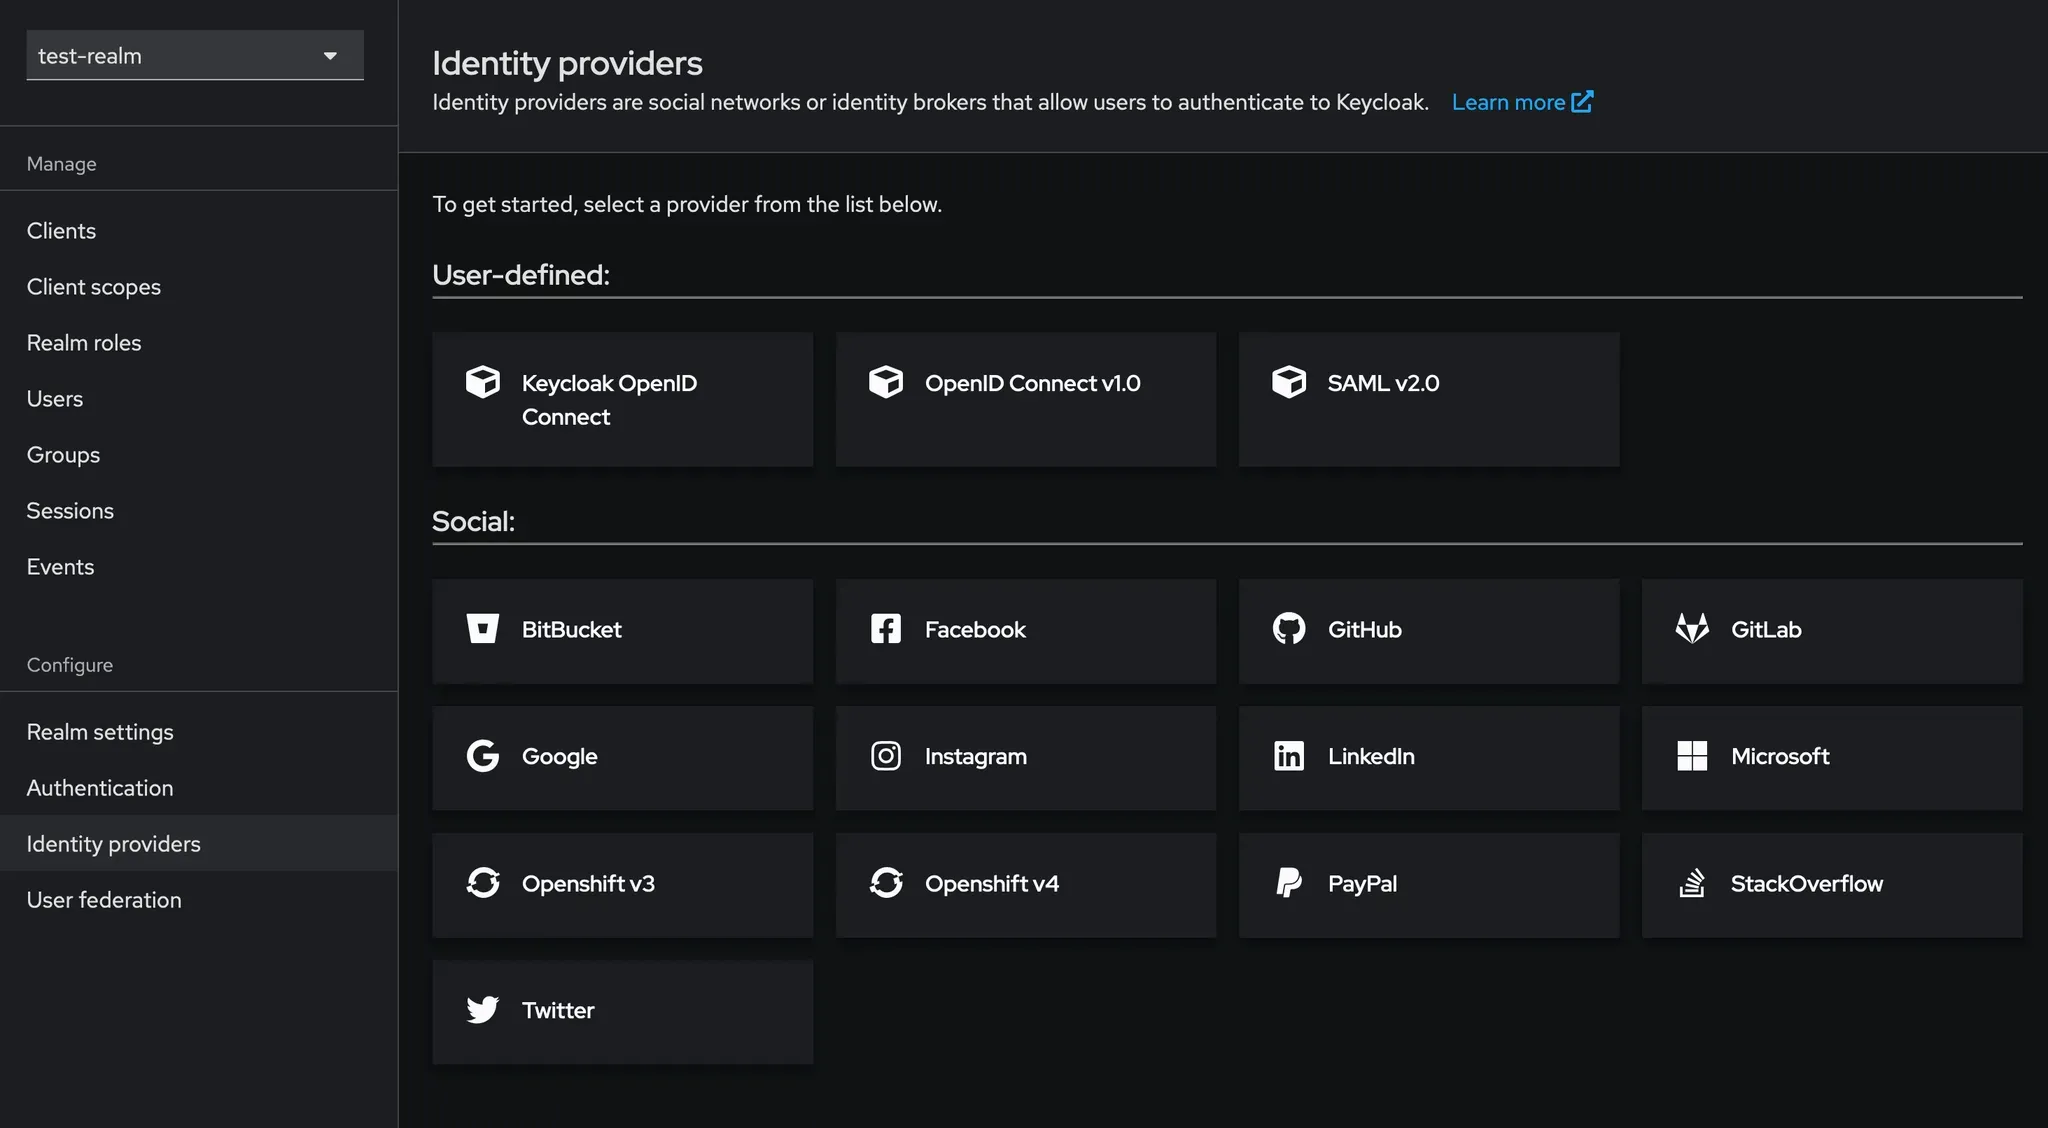Screen dimensions: 2048x1128
Task: Pick the Openshift v3 label
Action: 588,884
